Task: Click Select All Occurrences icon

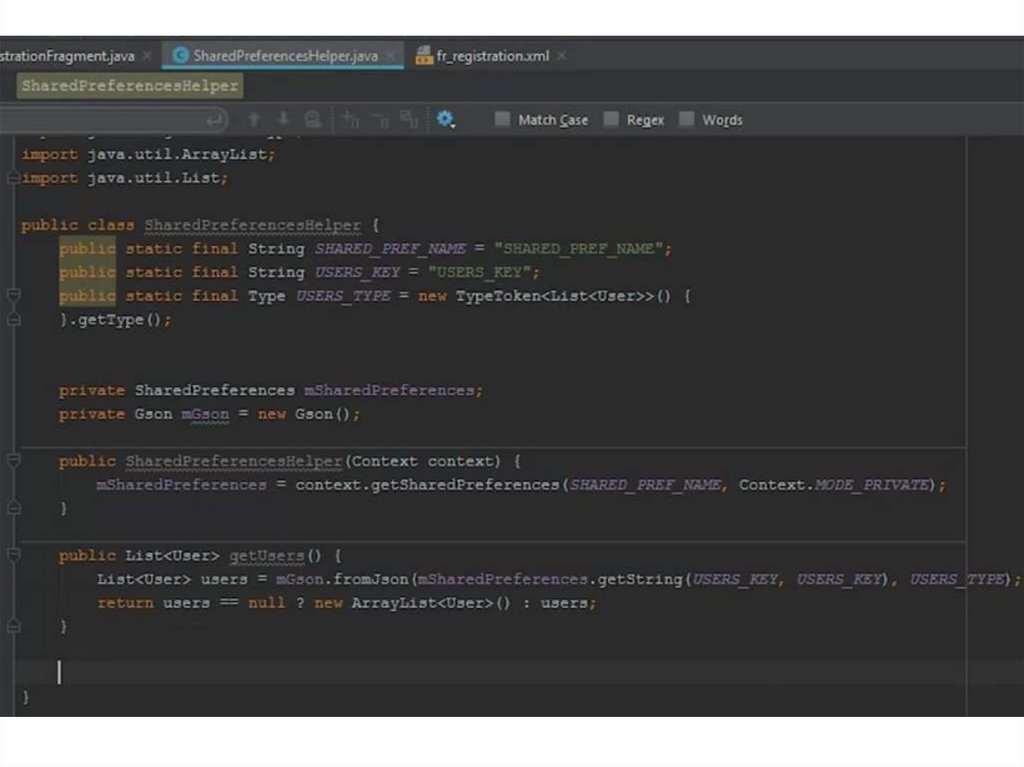Action: [x=408, y=120]
